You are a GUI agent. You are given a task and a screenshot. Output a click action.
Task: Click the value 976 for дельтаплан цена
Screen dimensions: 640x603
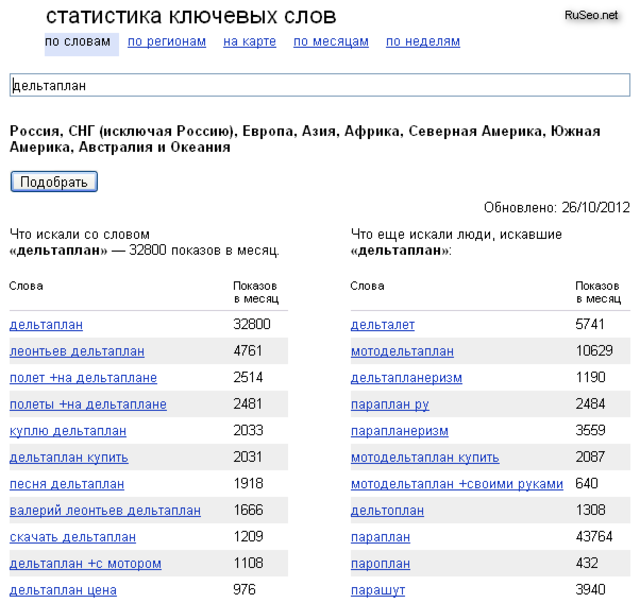[x=244, y=590]
